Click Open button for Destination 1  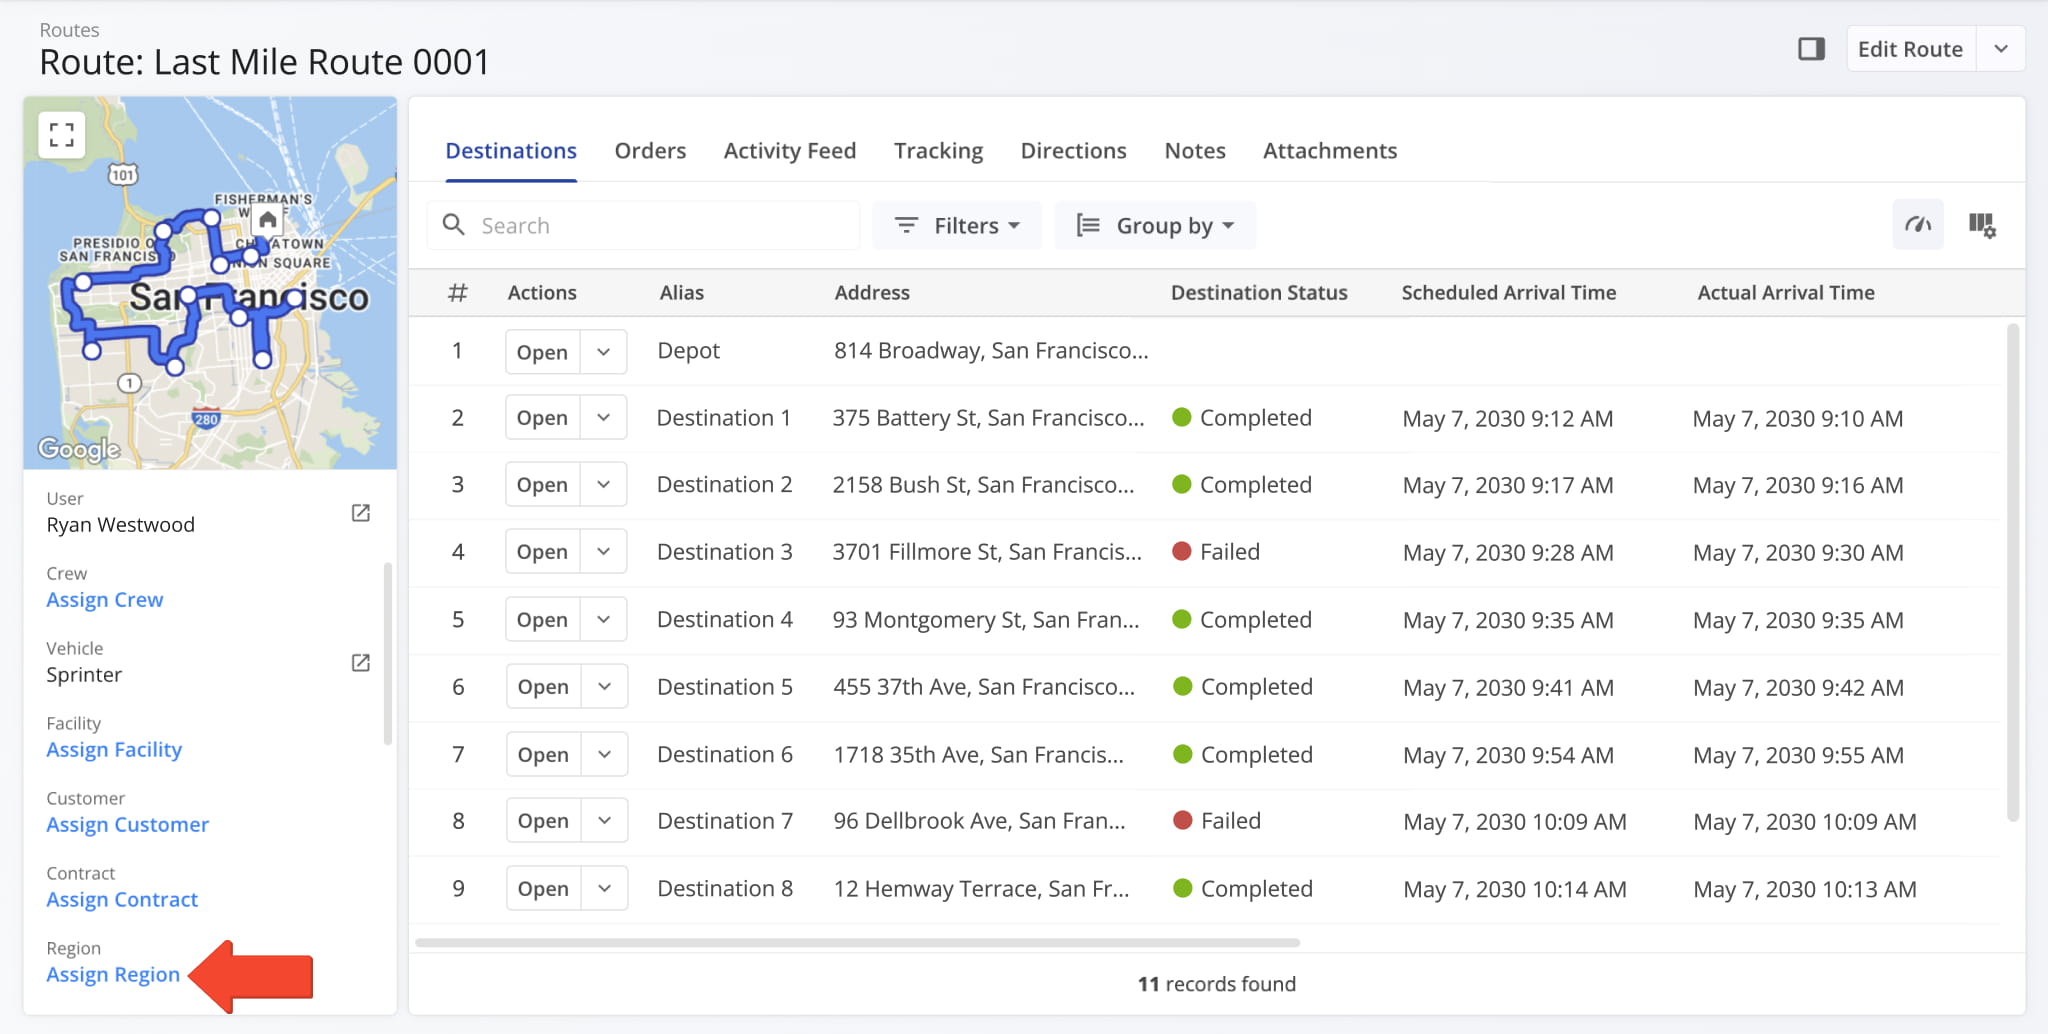pos(542,418)
